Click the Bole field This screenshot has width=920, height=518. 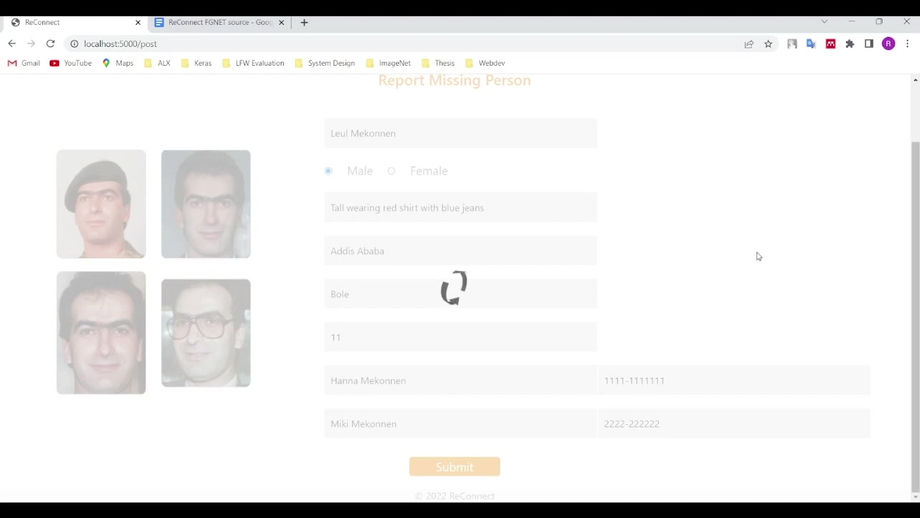pos(461,294)
